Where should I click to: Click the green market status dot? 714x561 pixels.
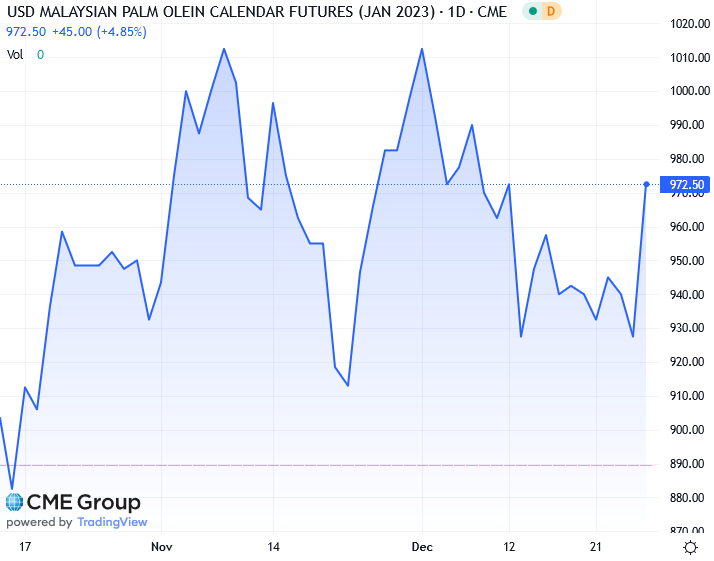(x=532, y=11)
